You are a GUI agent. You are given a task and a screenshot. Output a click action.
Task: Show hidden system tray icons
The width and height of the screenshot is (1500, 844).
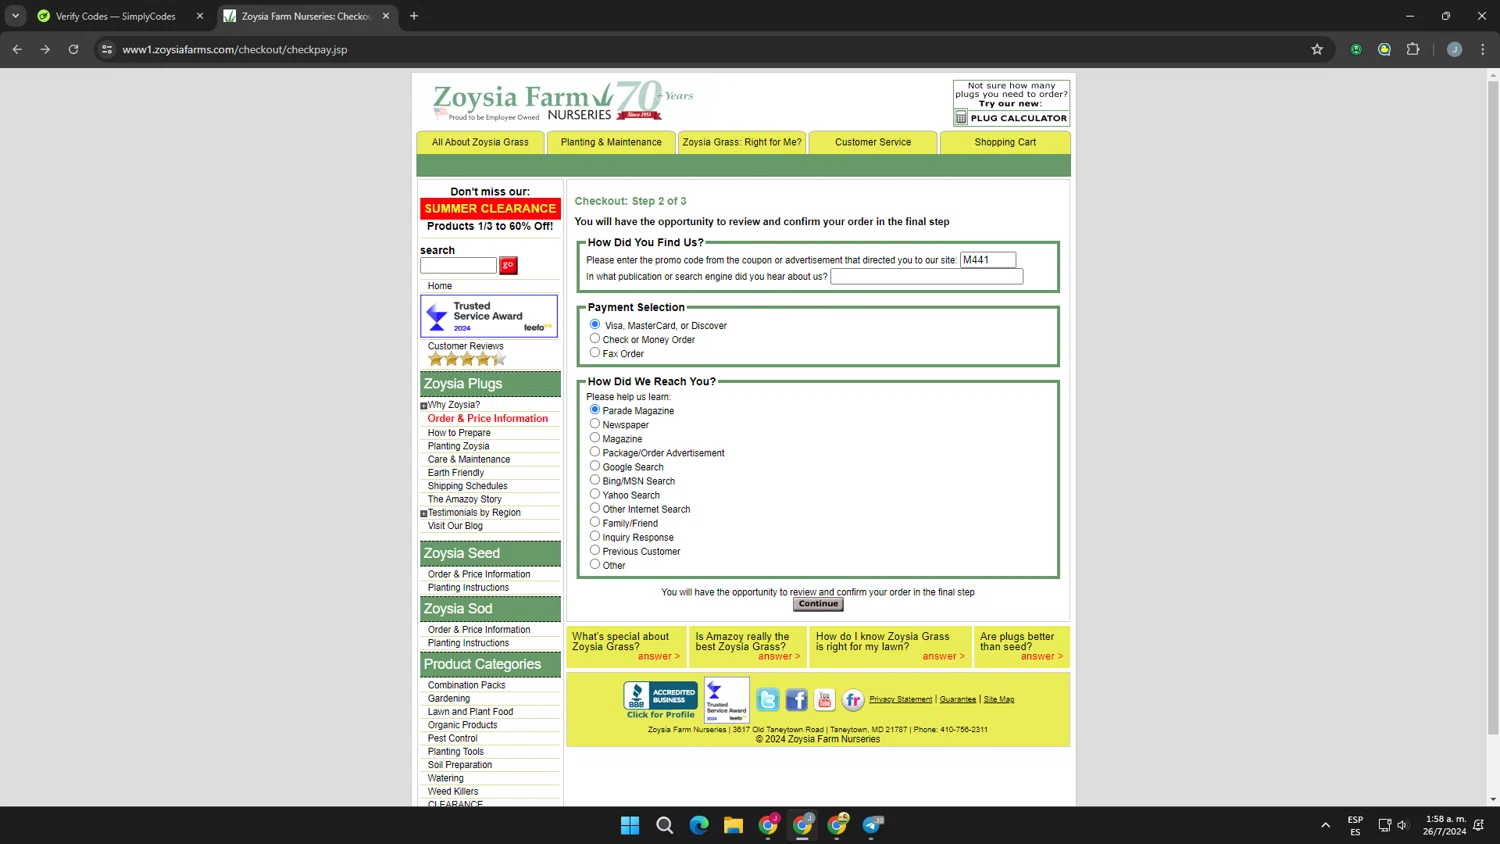(1325, 825)
